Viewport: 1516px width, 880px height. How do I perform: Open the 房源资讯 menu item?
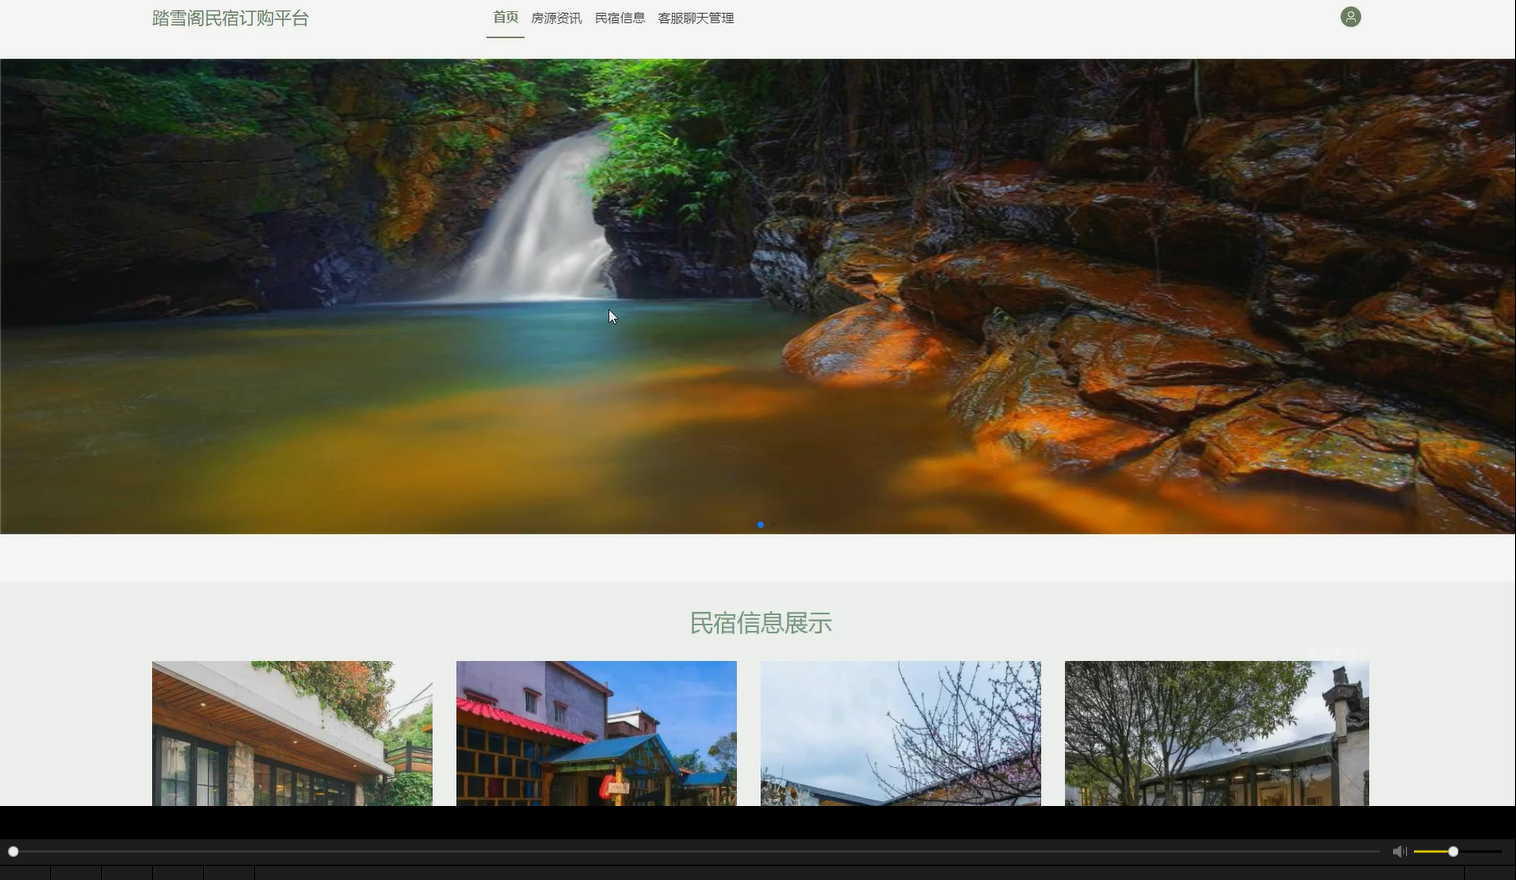(555, 17)
